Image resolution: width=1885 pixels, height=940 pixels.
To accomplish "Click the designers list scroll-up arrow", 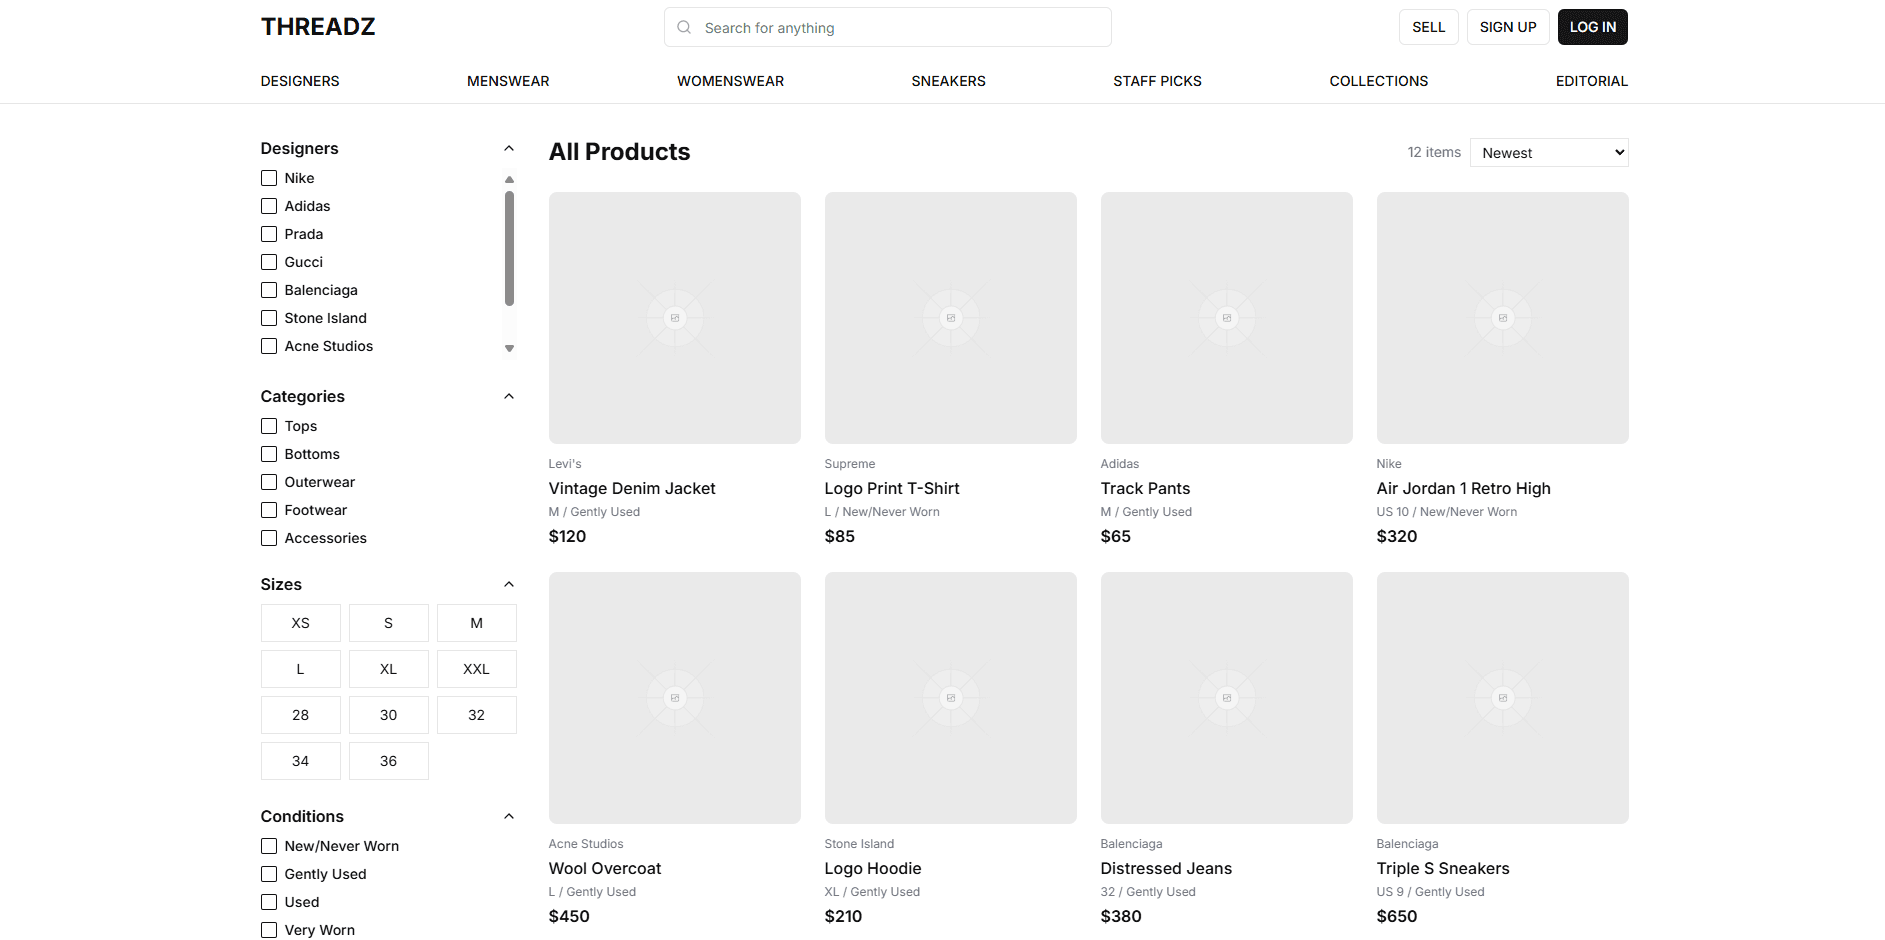I will pos(509,180).
